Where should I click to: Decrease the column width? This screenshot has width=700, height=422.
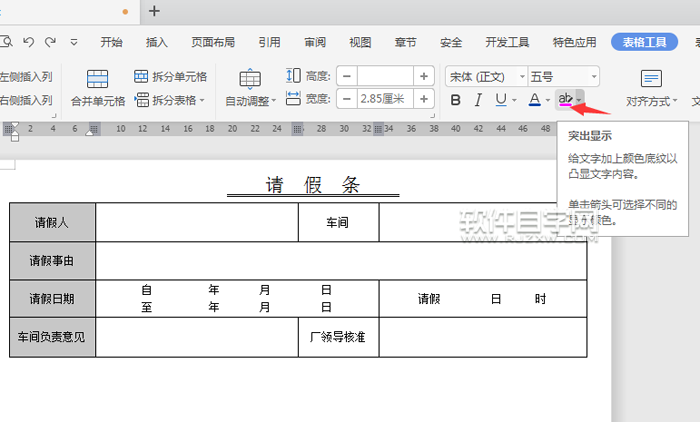[x=347, y=99]
